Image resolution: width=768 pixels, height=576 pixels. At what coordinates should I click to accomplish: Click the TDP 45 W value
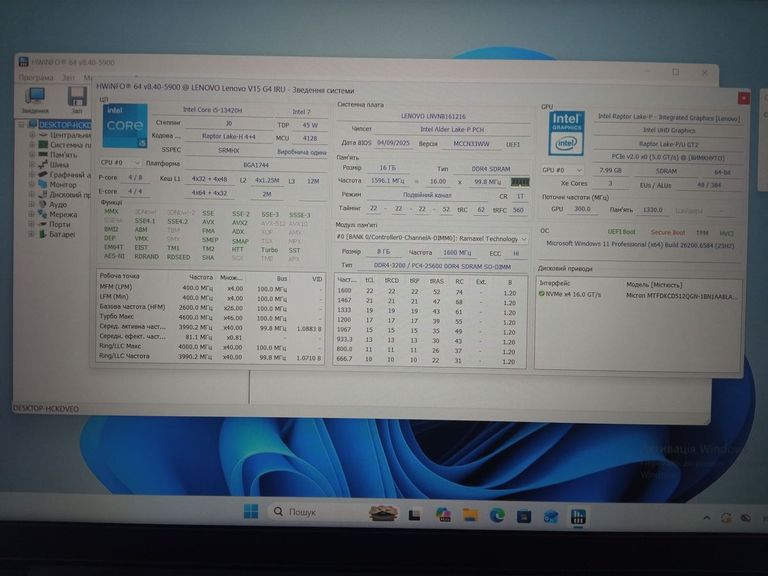pyautogui.click(x=310, y=125)
